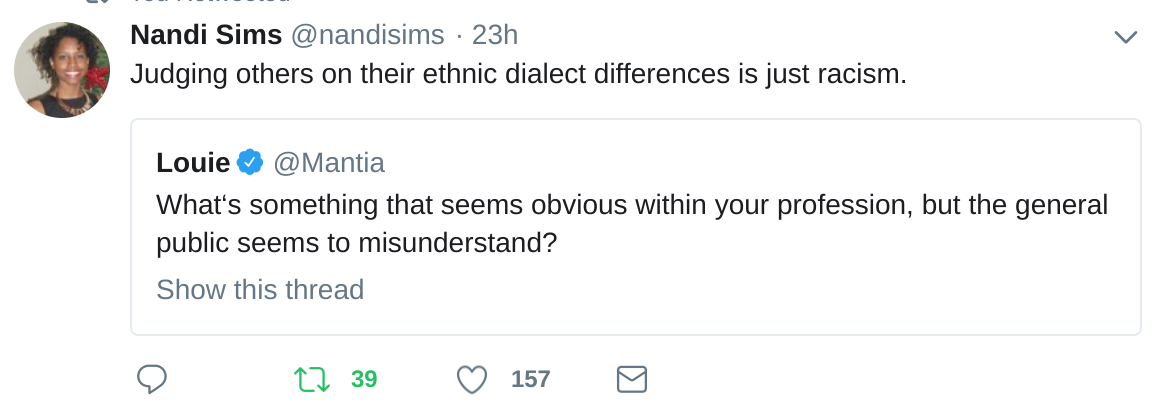
Task: Undo the retweet via green arrows icon
Action: coord(312,379)
